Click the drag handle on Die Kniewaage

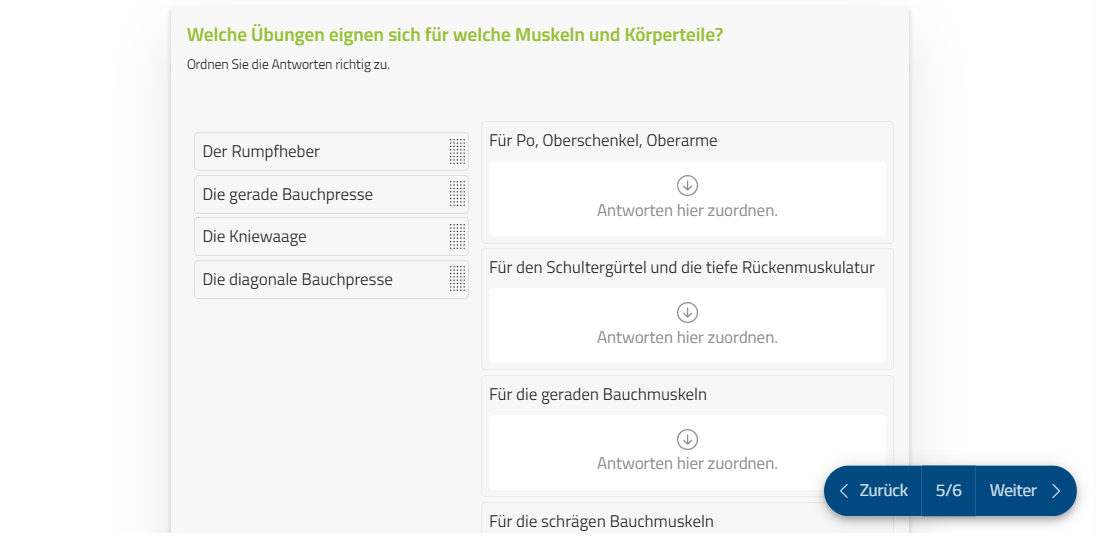pos(457,237)
